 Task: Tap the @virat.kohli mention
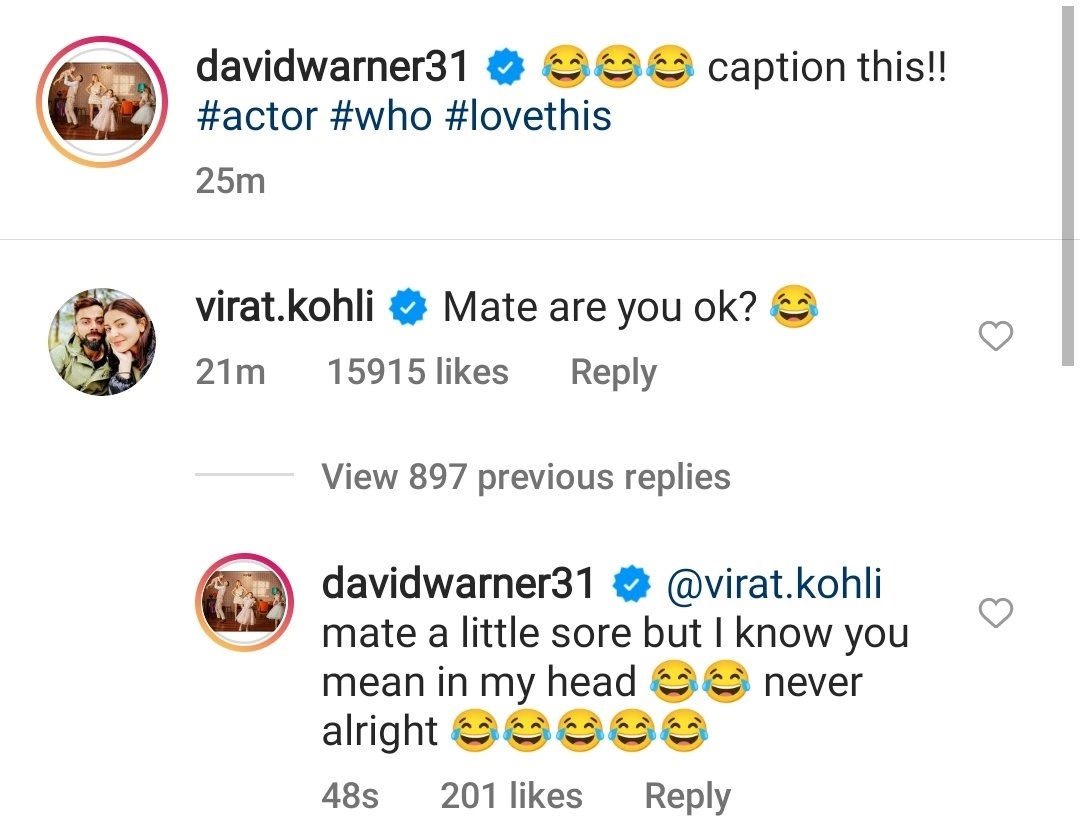(x=774, y=584)
